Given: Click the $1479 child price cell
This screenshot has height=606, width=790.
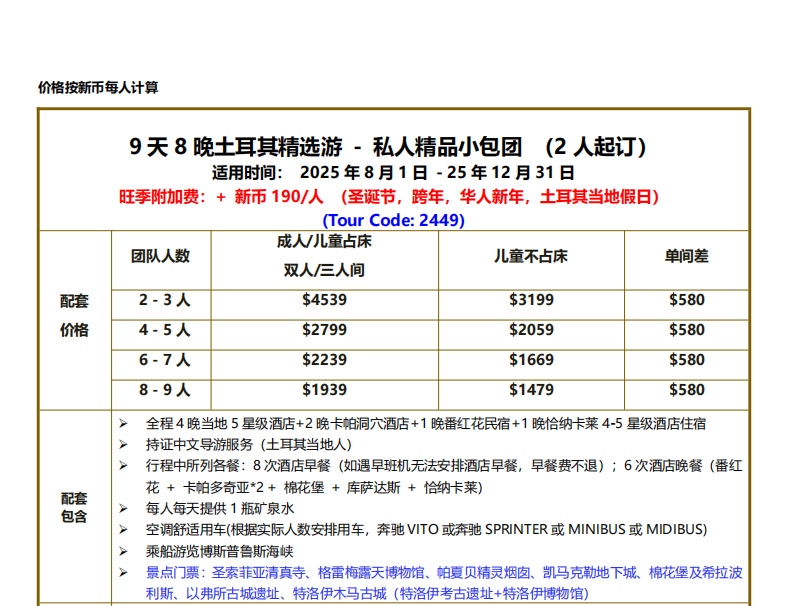Looking at the screenshot, I should click(x=531, y=390).
